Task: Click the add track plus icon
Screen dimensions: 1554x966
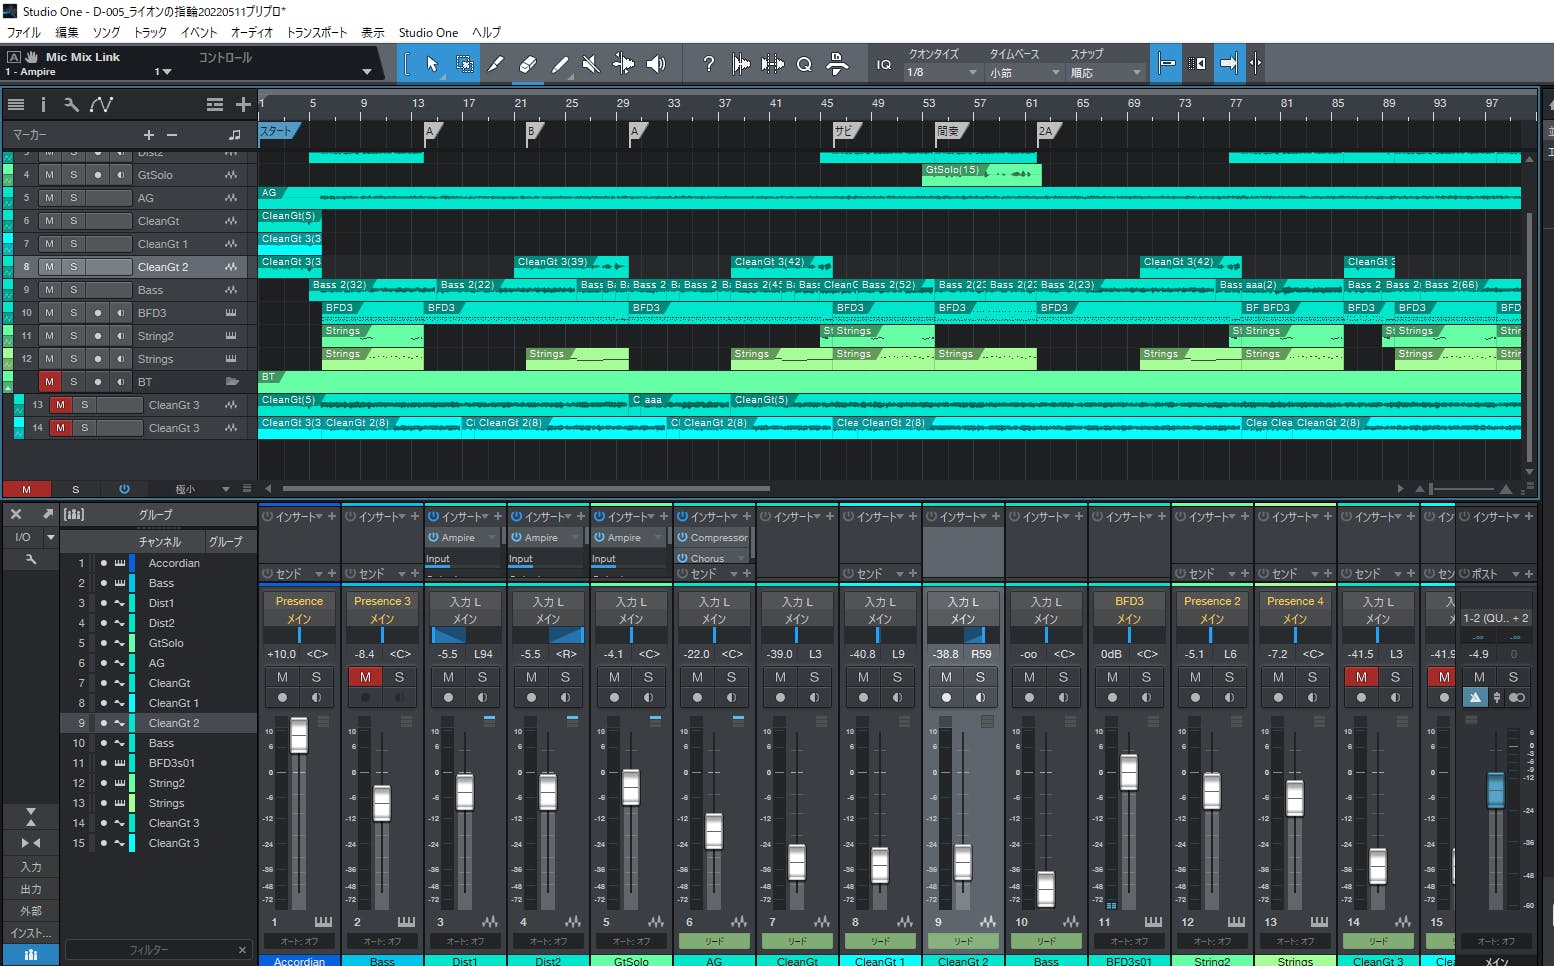Action: (243, 104)
